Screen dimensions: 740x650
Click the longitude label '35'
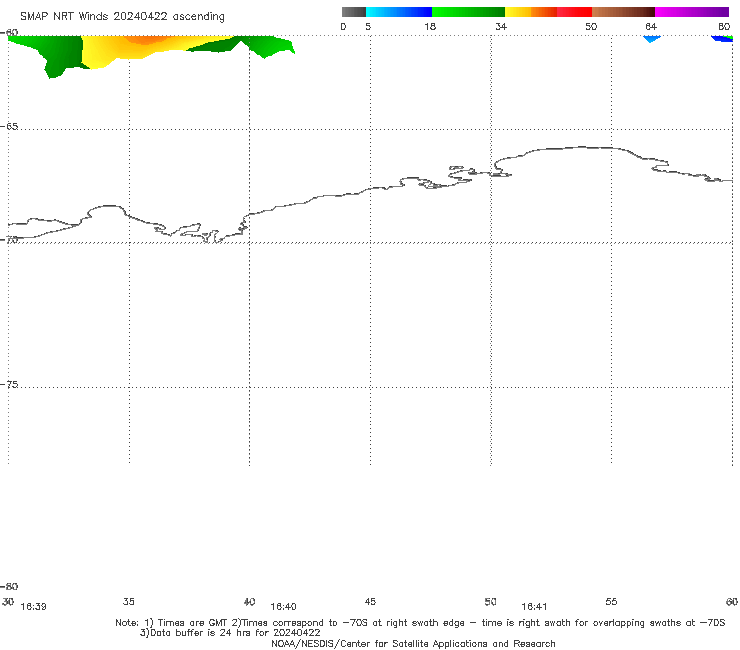pos(129,602)
